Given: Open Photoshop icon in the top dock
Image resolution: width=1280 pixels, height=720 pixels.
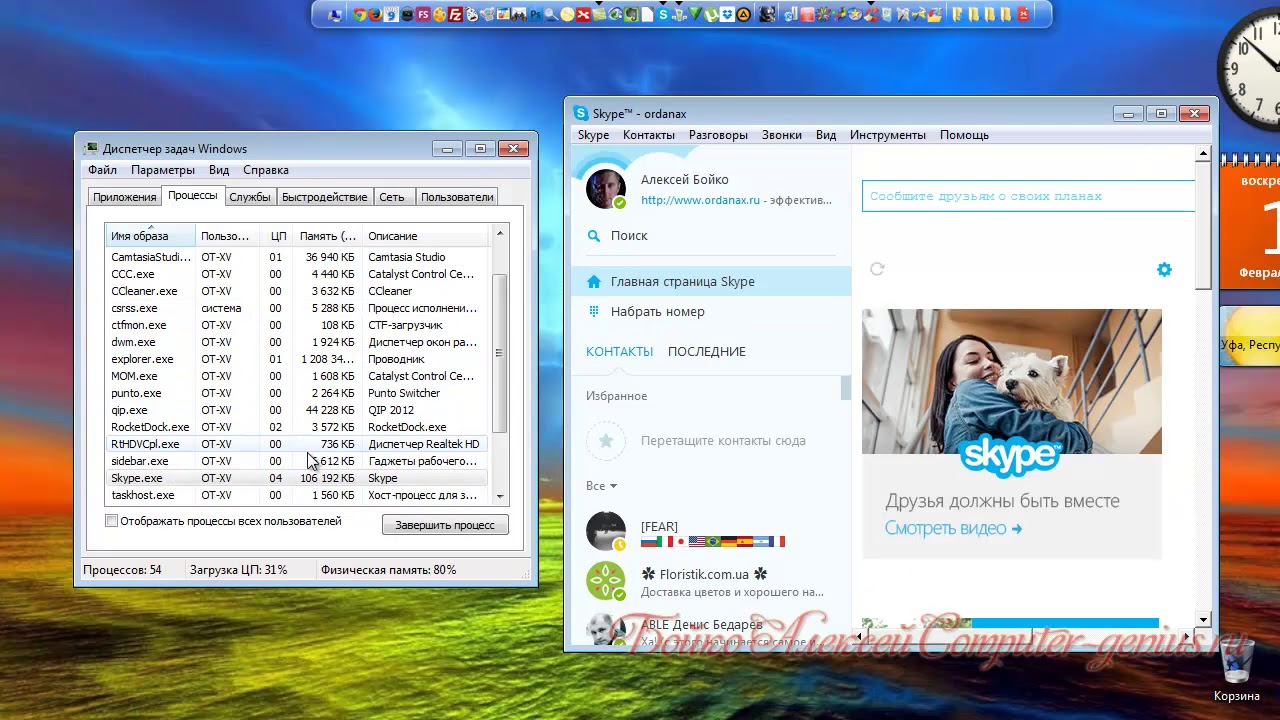Looking at the screenshot, I should coord(536,14).
